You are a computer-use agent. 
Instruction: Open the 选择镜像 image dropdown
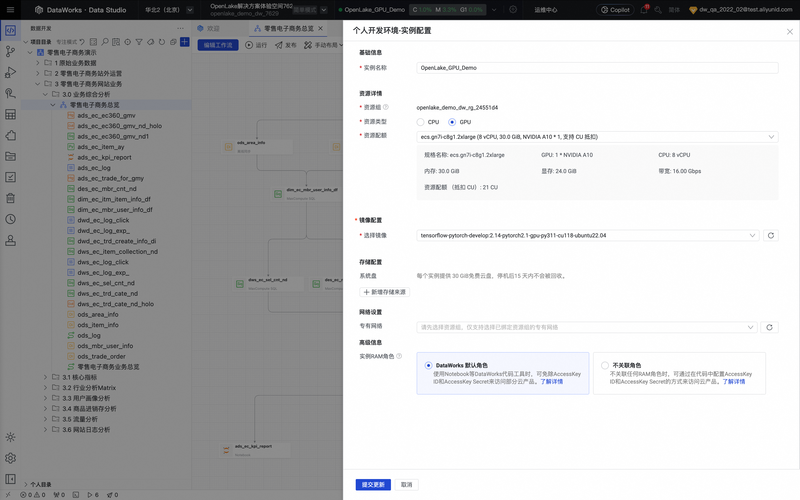pyautogui.click(x=588, y=235)
